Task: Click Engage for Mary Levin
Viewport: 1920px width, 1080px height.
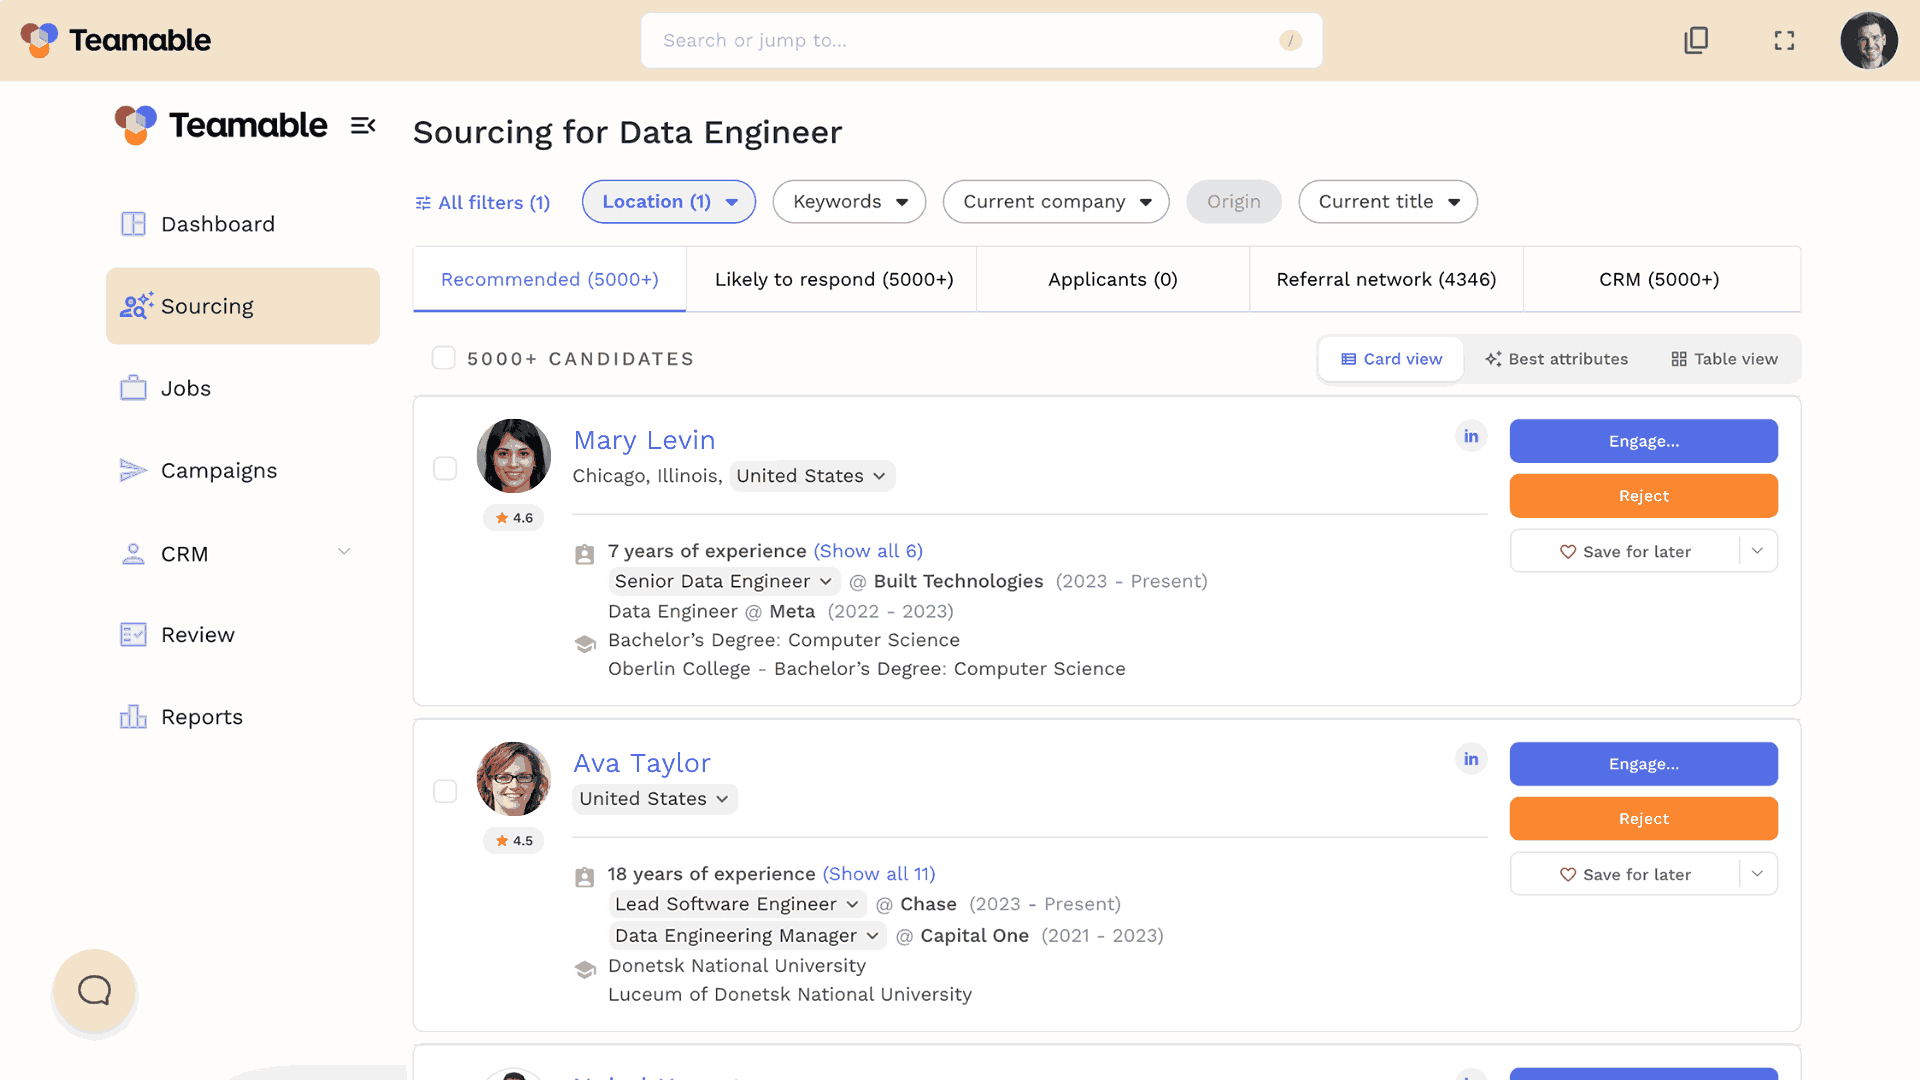Action: (1643, 441)
